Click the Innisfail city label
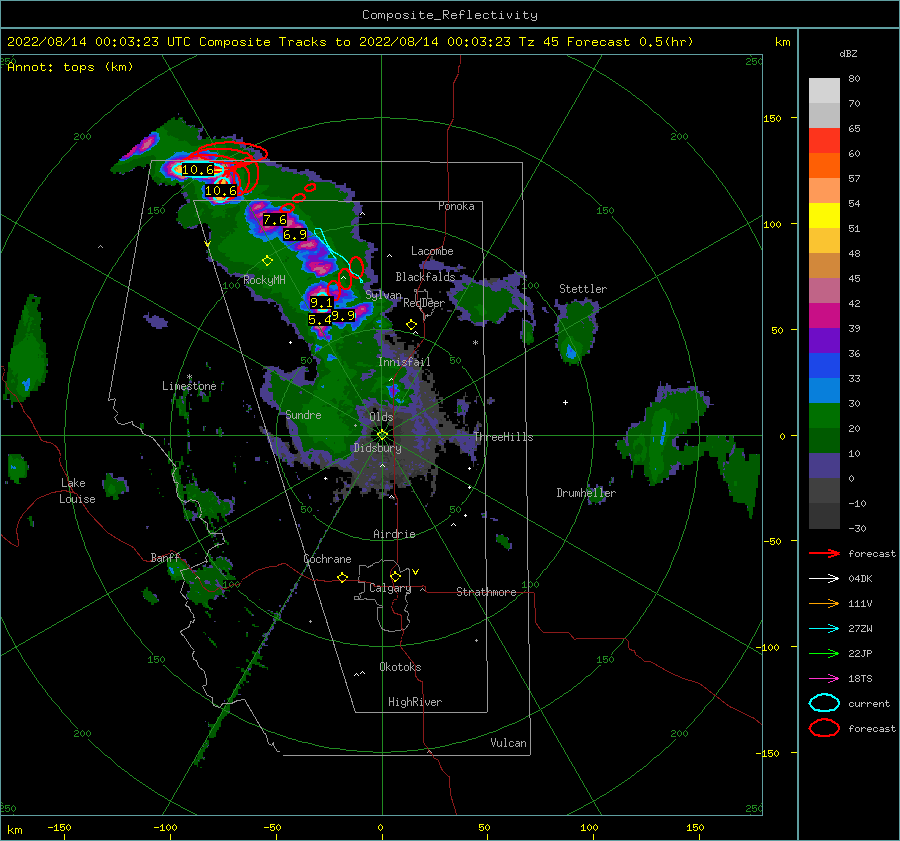The height and width of the screenshot is (841, 900). pyautogui.click(x=404, y=362)
